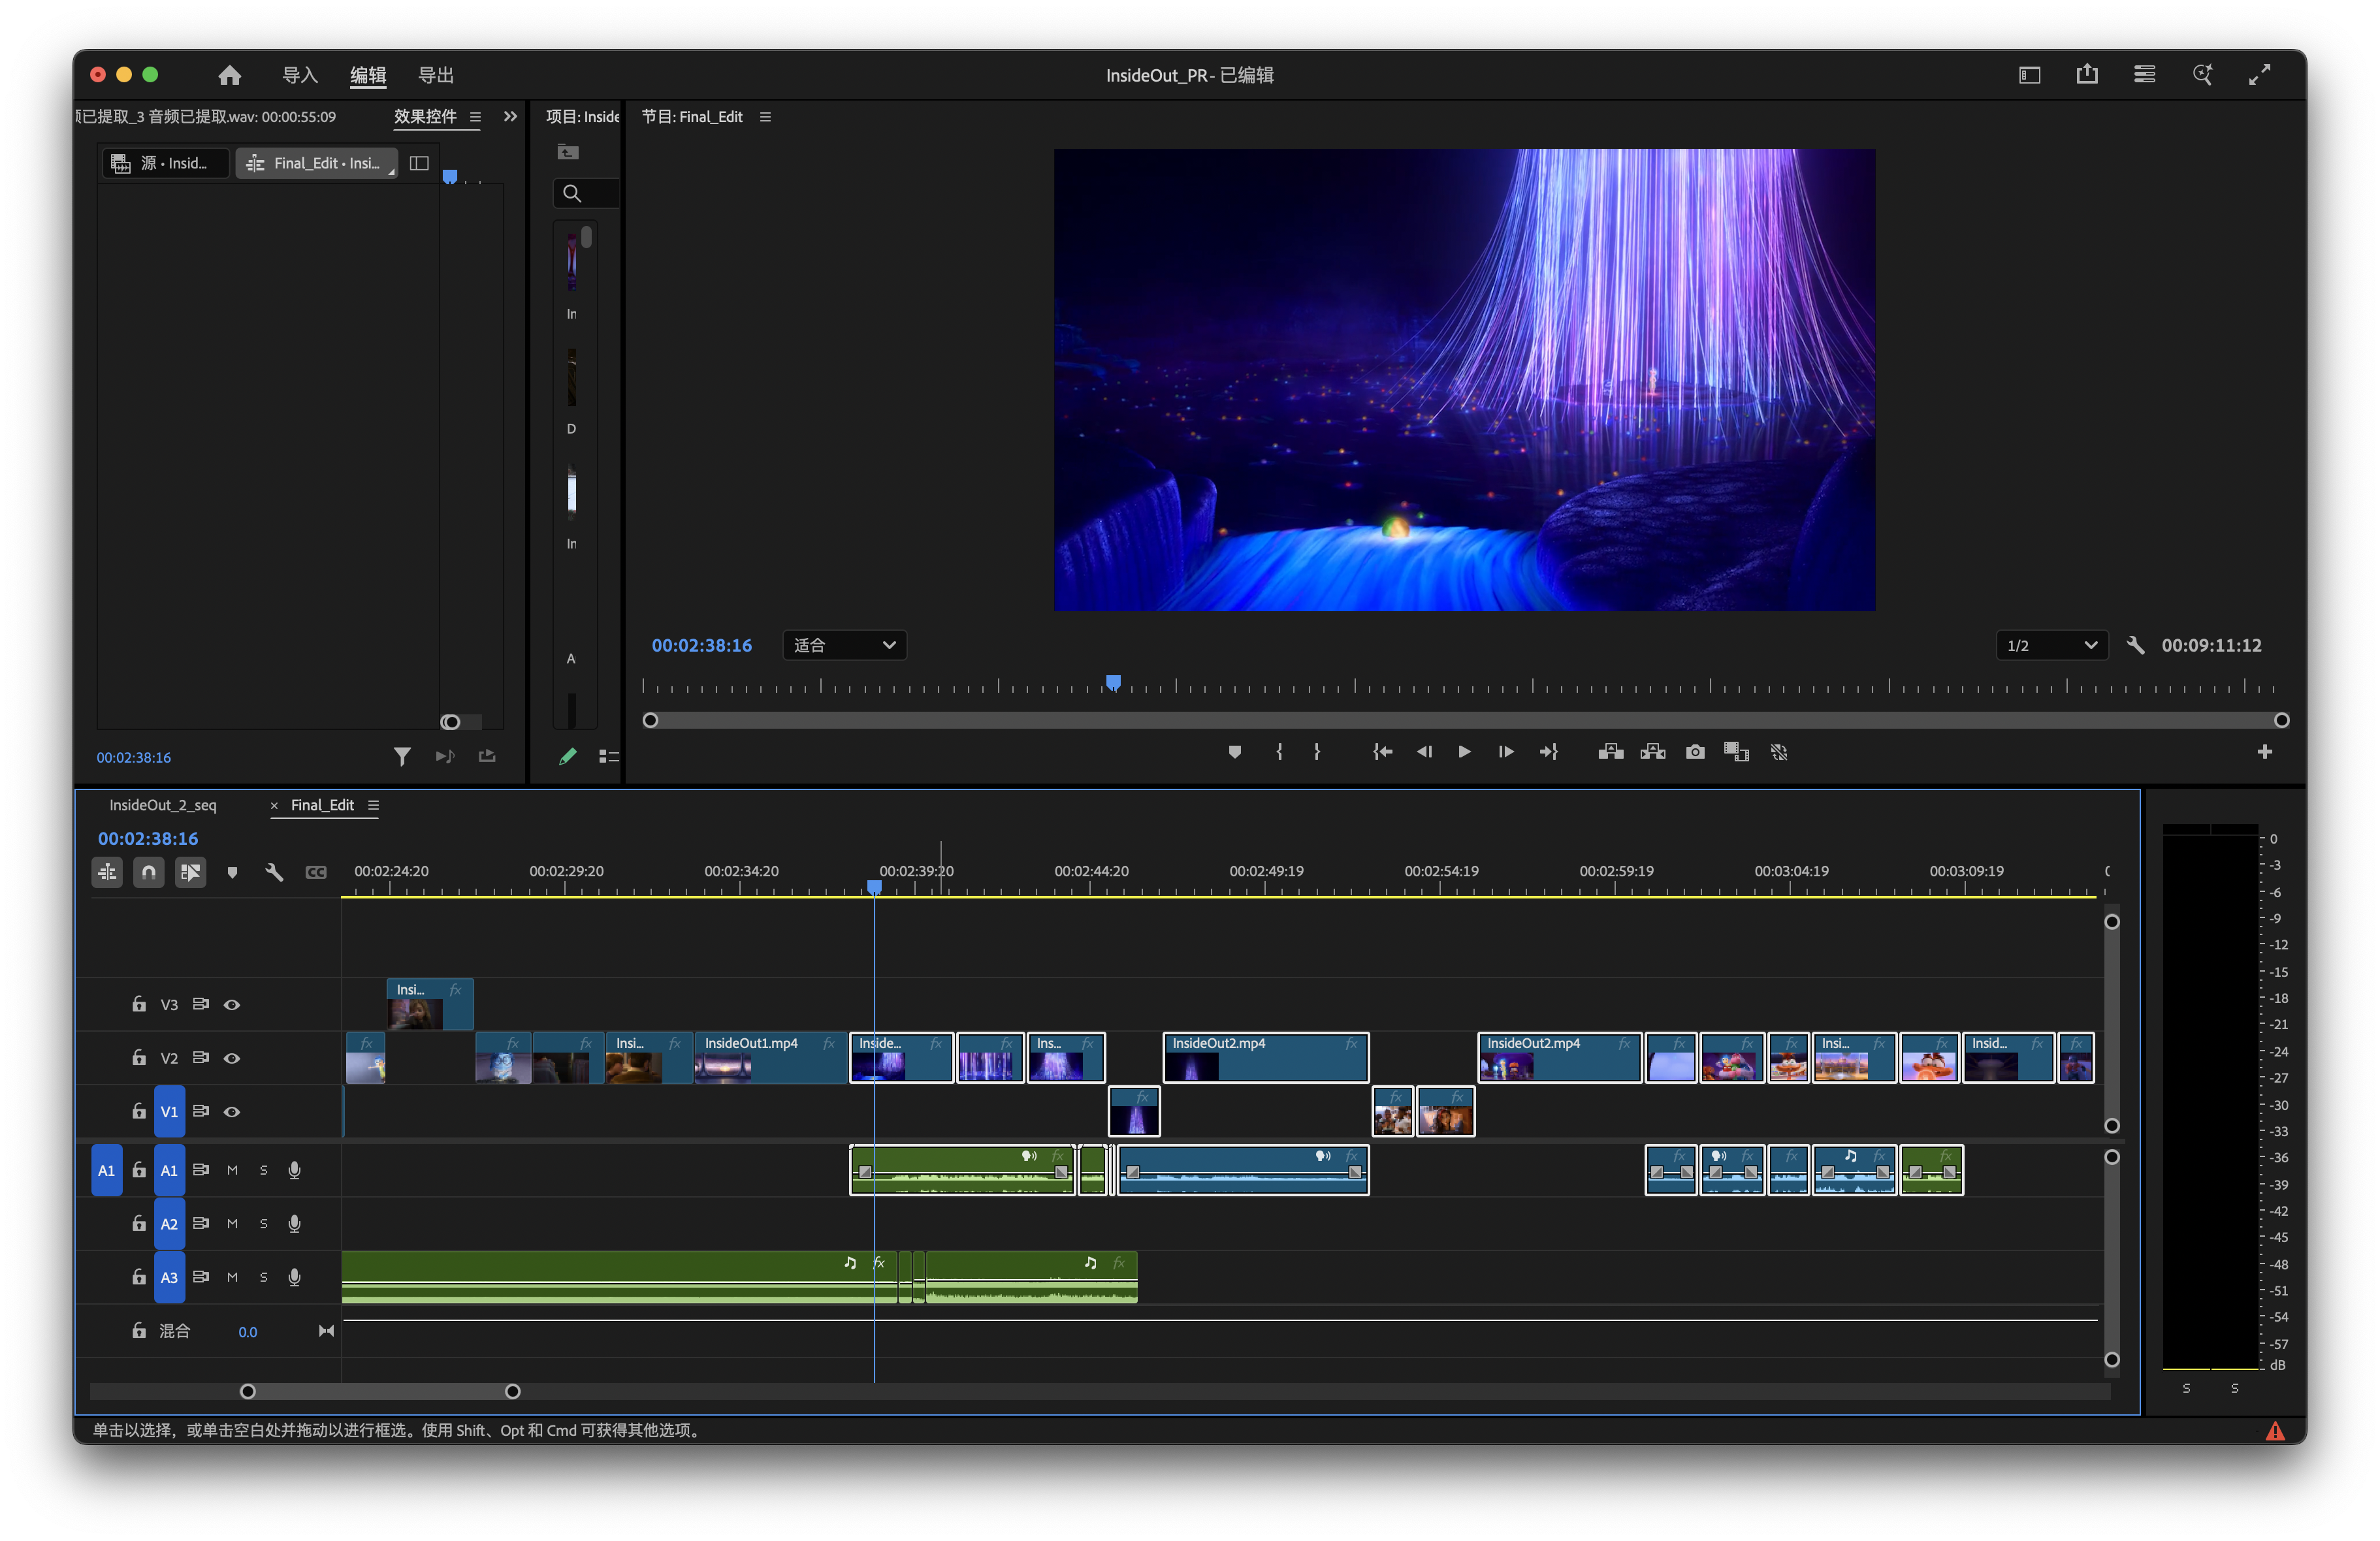Open Program monitor button editor plus icon
The height and width of the screenshot is (1541, 2380).
[2264, 752]
